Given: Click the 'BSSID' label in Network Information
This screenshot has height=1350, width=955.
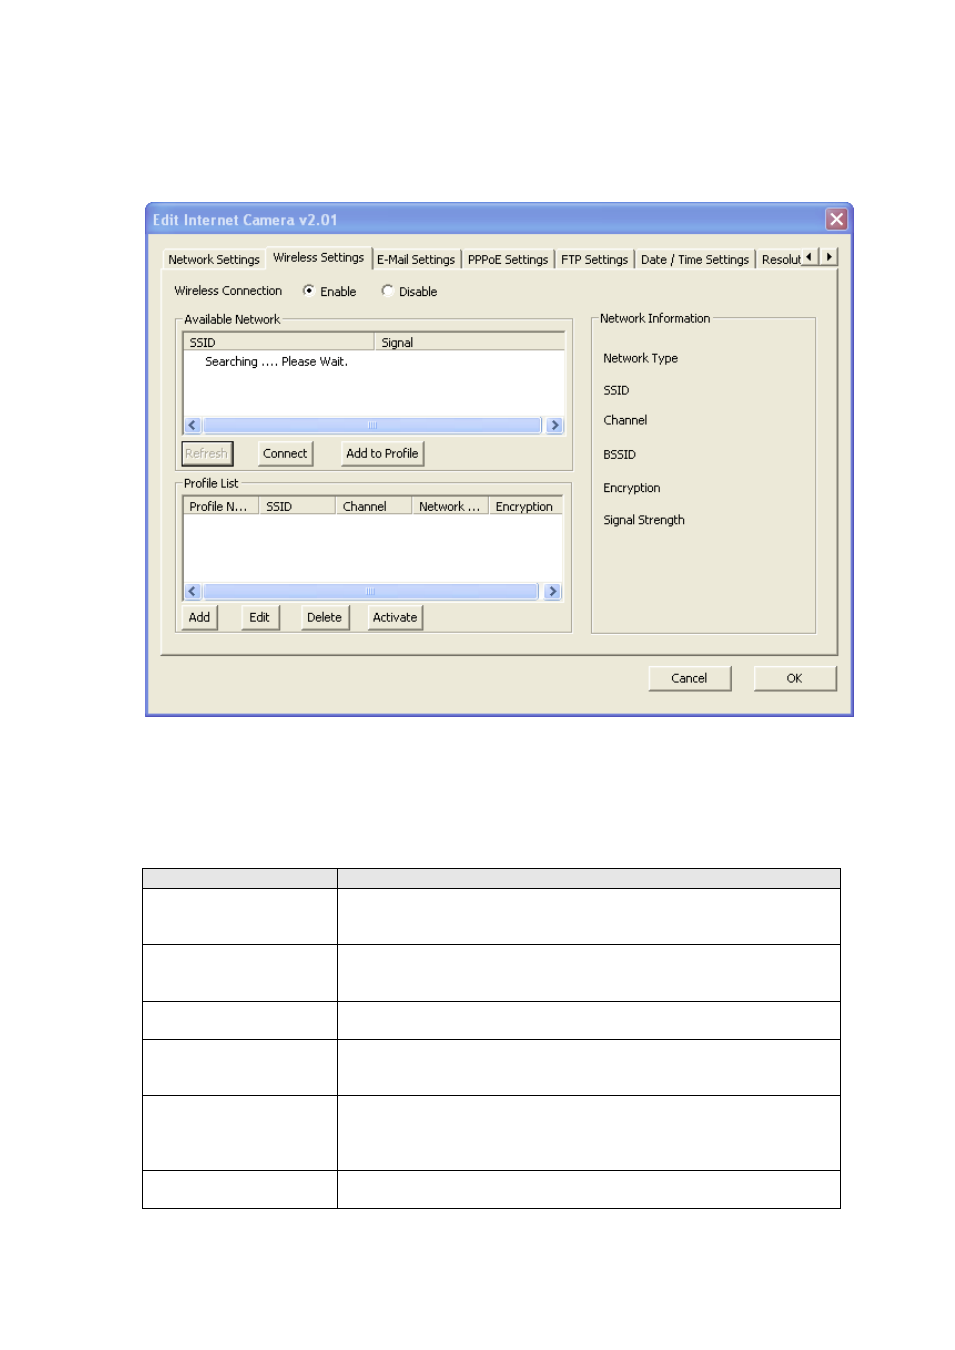Looking at the screenshot, I should (619, 454).
